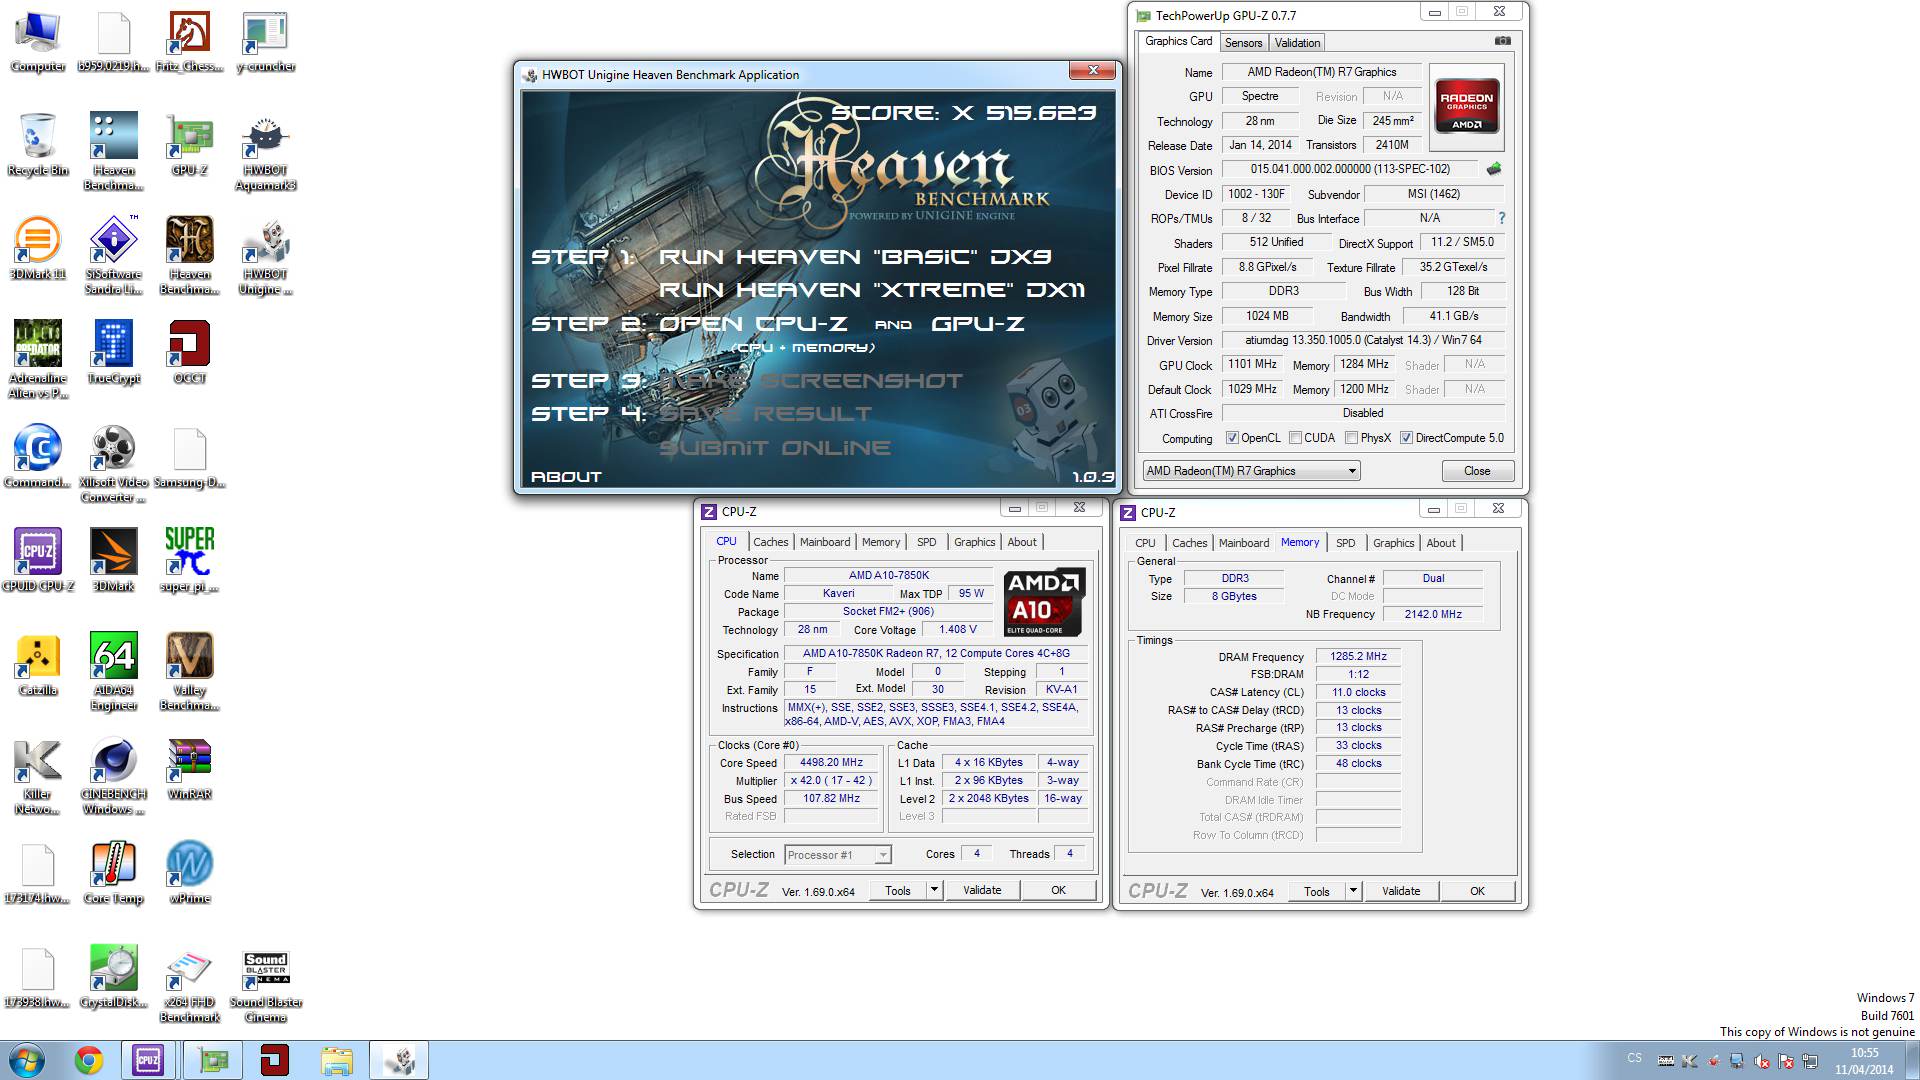1920x1080 pixels.
Task: Launch AIDA64 Engineer desktop shortcut
Action: 114,672
